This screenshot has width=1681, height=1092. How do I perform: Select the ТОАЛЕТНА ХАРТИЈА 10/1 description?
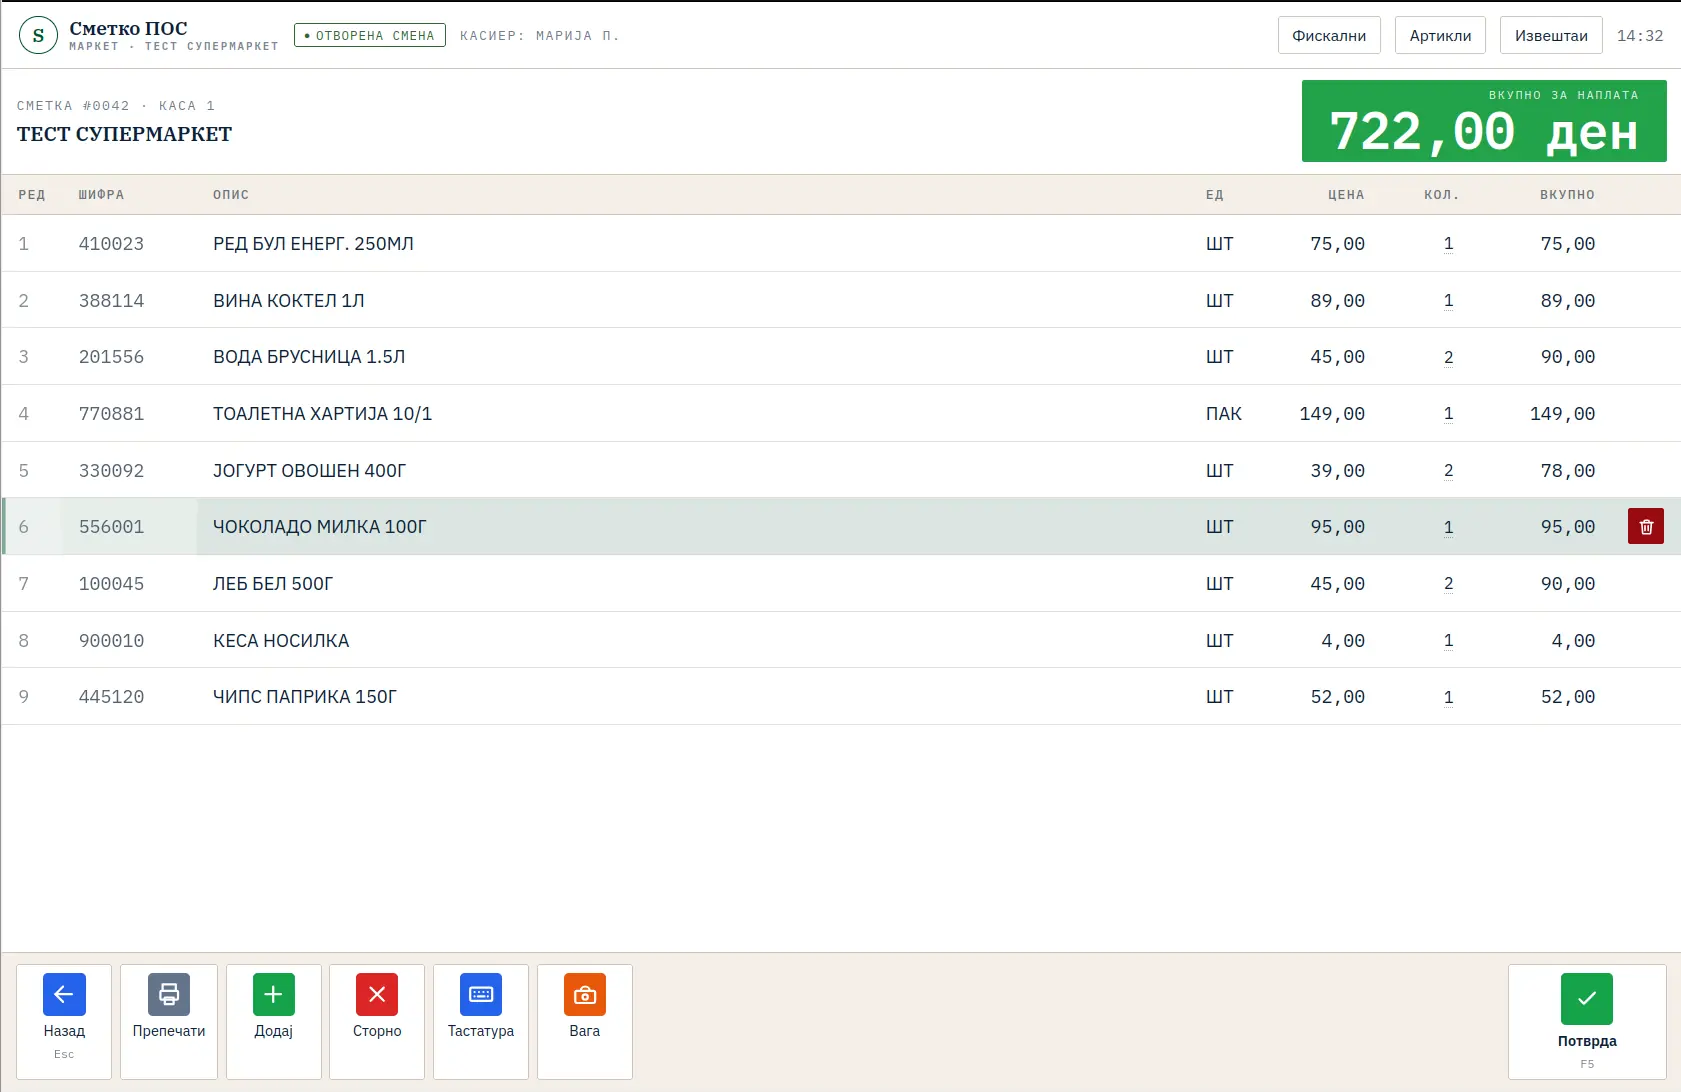point(322,414)
